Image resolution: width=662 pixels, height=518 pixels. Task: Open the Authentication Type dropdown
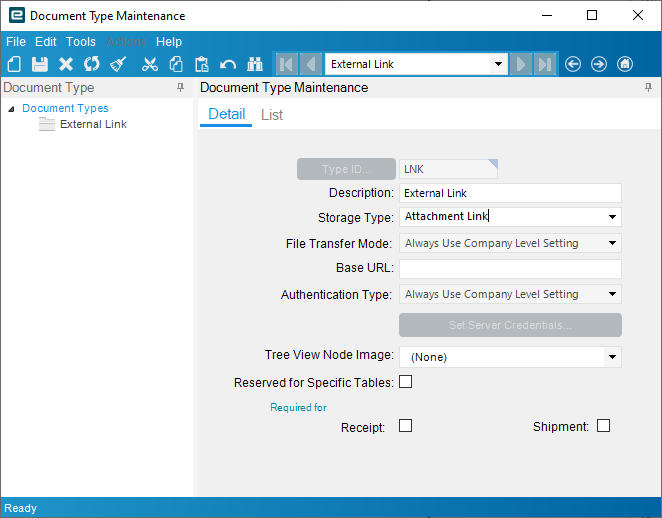(x=612, y=294)
